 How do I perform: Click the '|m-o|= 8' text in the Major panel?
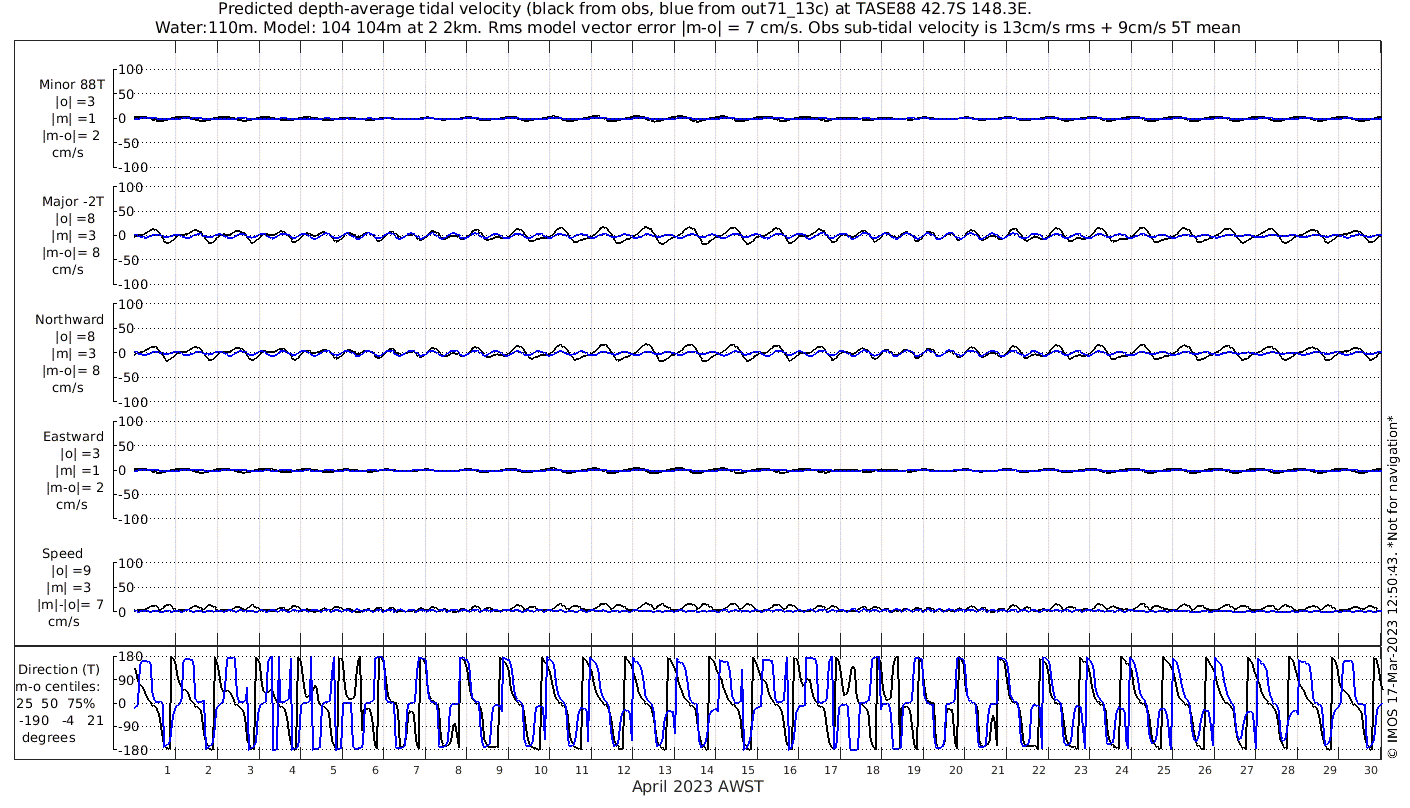point(71,253)
